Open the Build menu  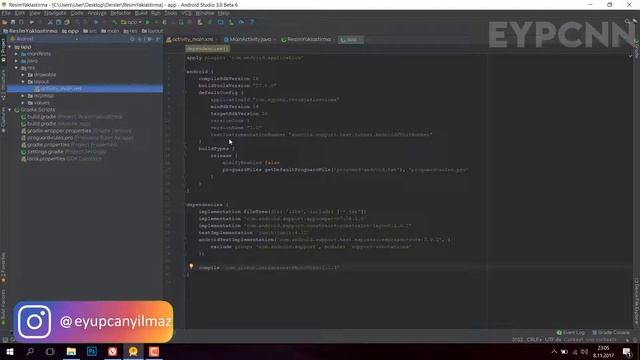point(141,13)
